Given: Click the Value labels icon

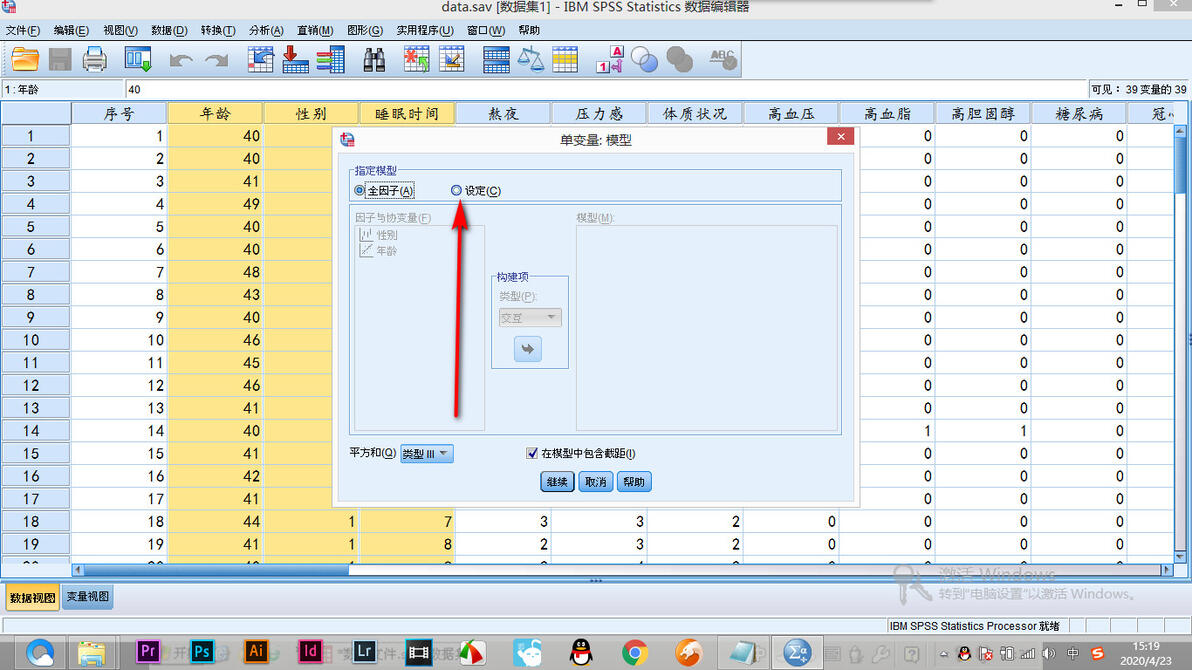Looking at the screenshot, I should point(610,59).
